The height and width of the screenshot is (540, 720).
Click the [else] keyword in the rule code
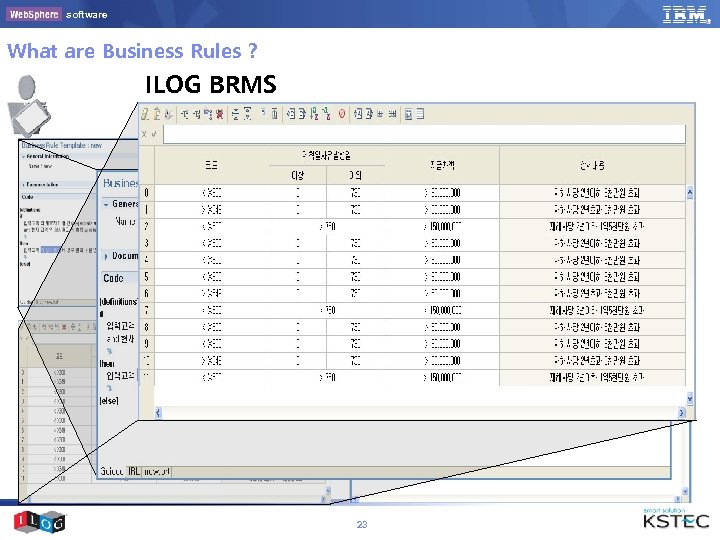(109, 401)
